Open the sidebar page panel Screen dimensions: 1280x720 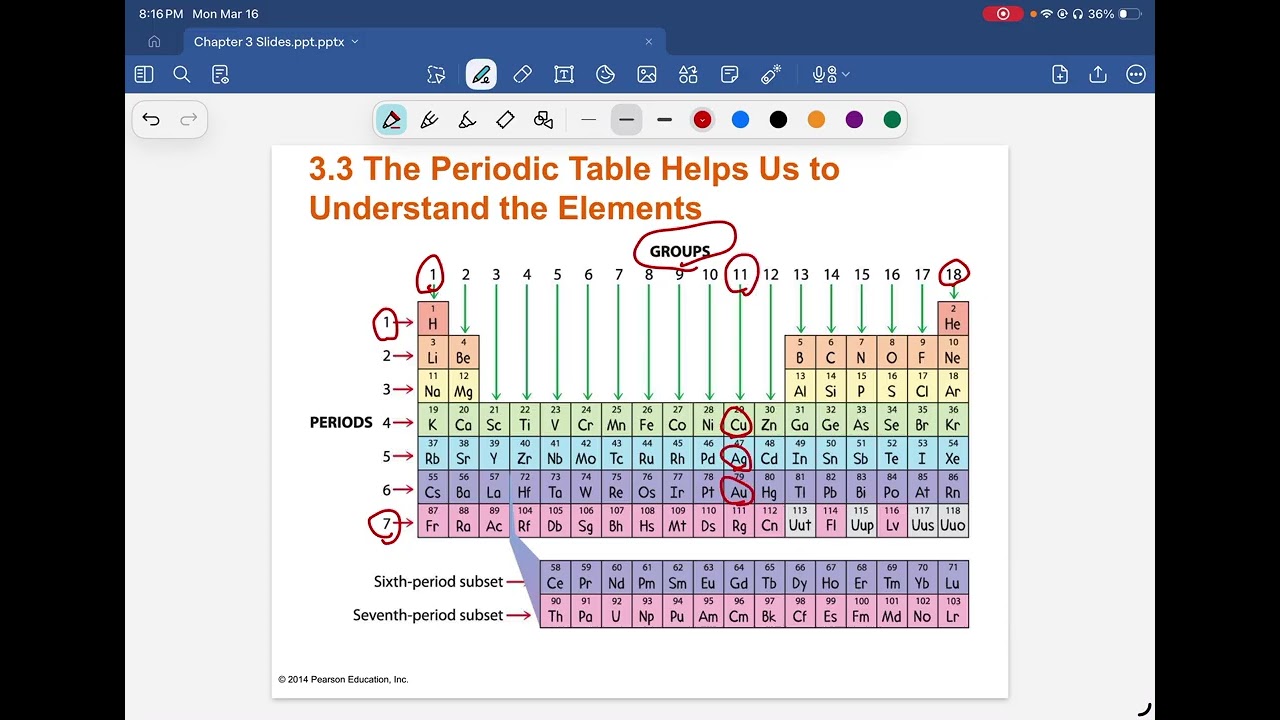coord(144,74)
